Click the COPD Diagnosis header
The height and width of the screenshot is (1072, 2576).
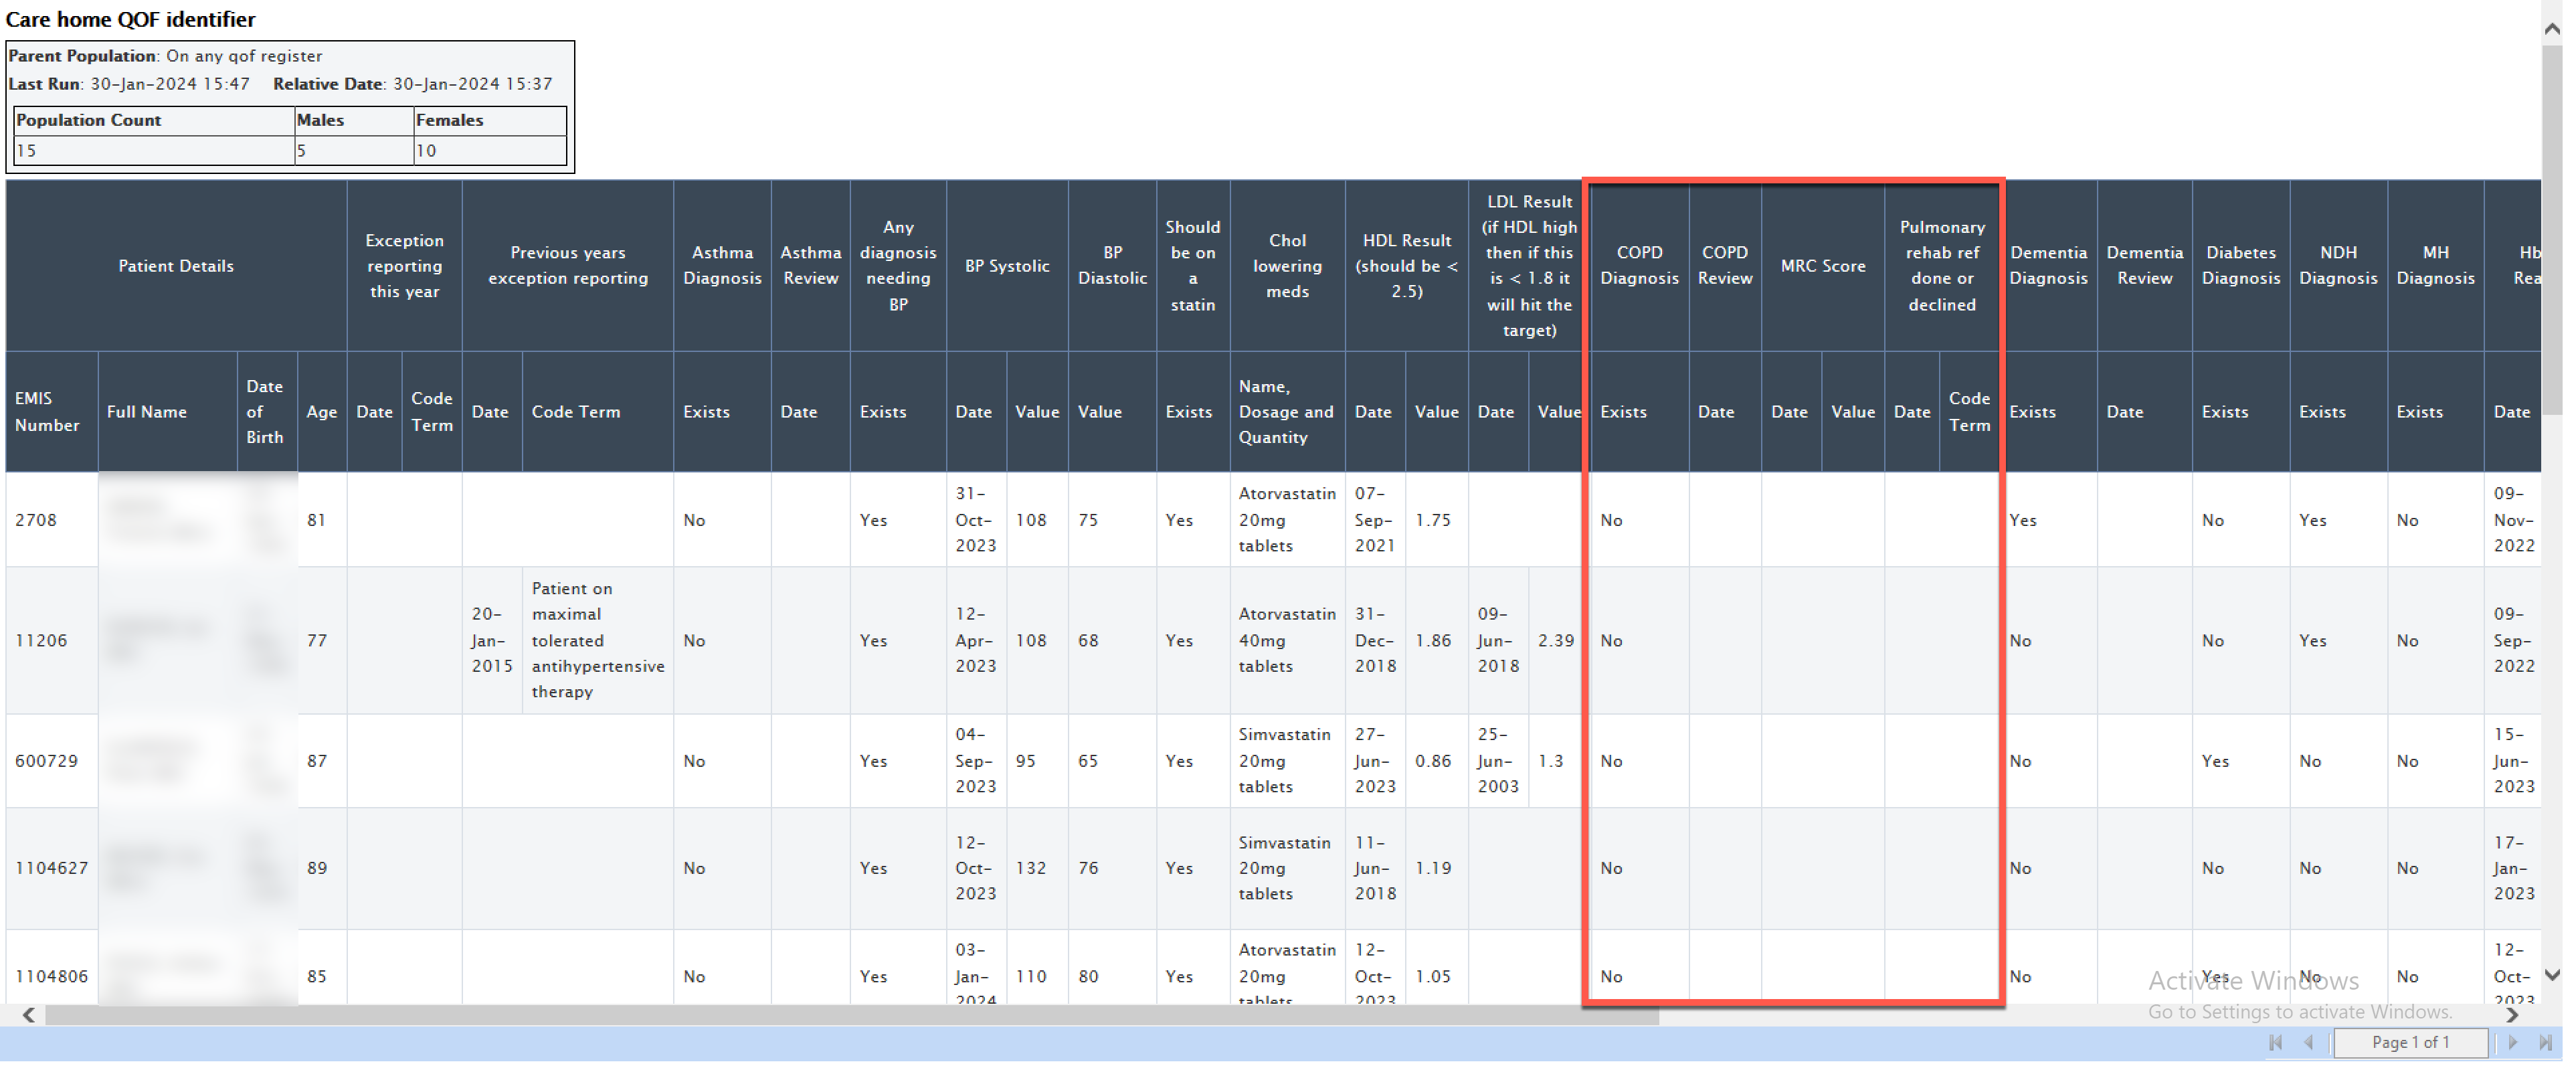[x=1639, y=266]
